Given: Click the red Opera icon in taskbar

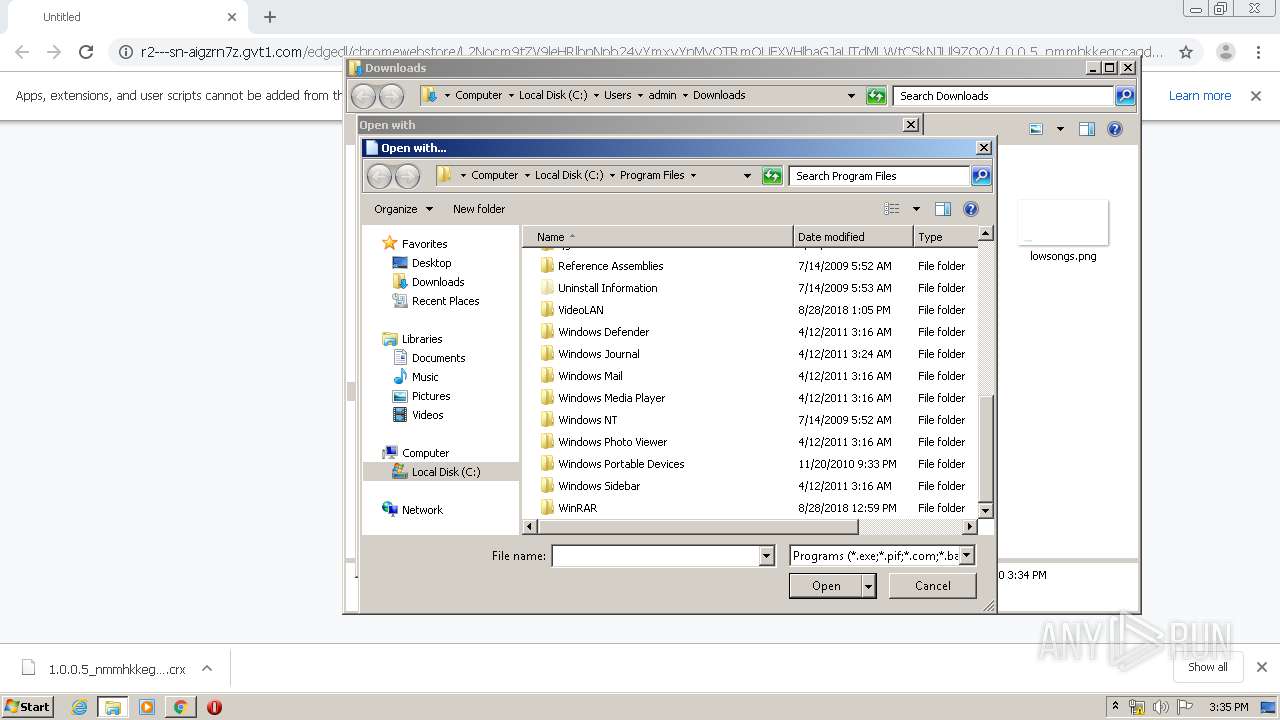Looking at the screenshot, I should pos(214,707).
